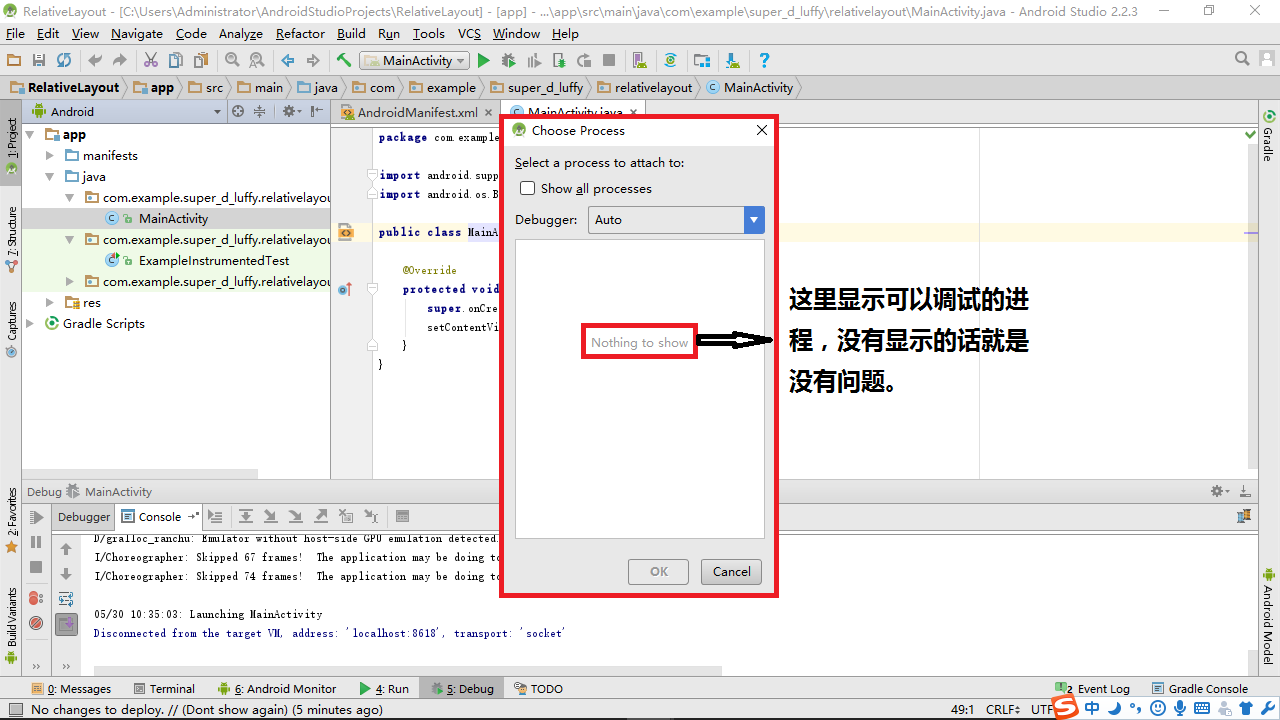Enable Show all processes checkbox
The width and height of the screenshot is (1280, 720).
tap(528, 188)
